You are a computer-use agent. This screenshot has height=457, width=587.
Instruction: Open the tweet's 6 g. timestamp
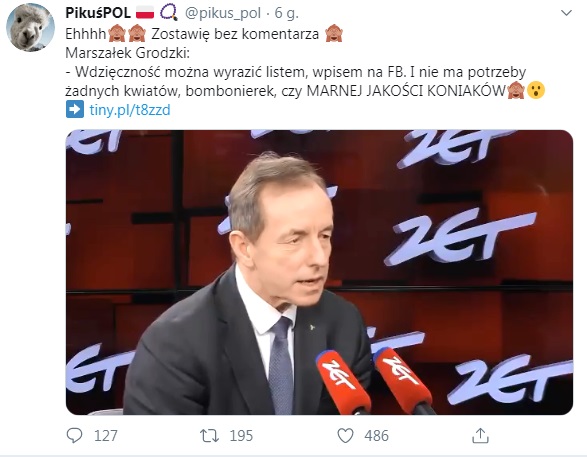coord(286,13)
